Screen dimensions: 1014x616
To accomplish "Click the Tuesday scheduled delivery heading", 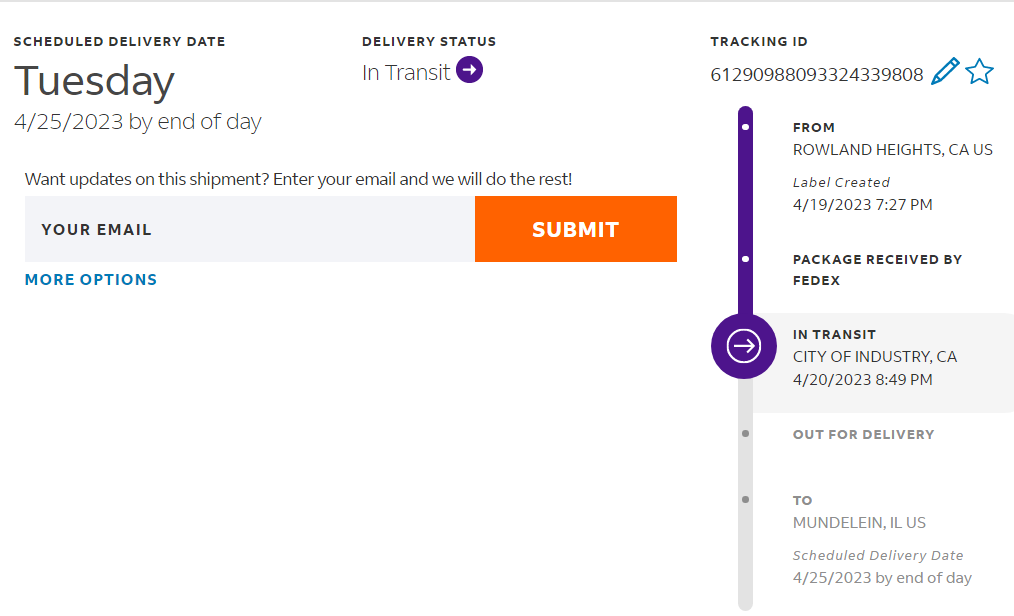I will pyautogui.click(x=94, y=81).
